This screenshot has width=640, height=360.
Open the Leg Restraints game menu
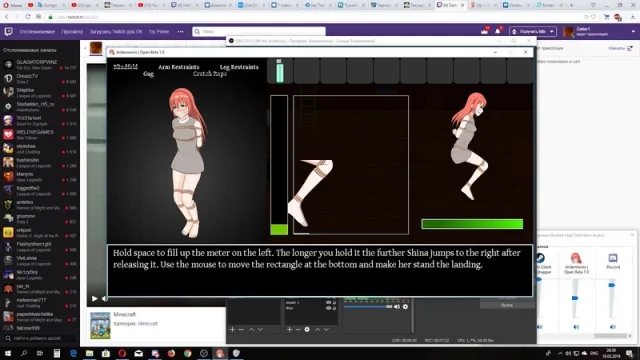[239, 67]
